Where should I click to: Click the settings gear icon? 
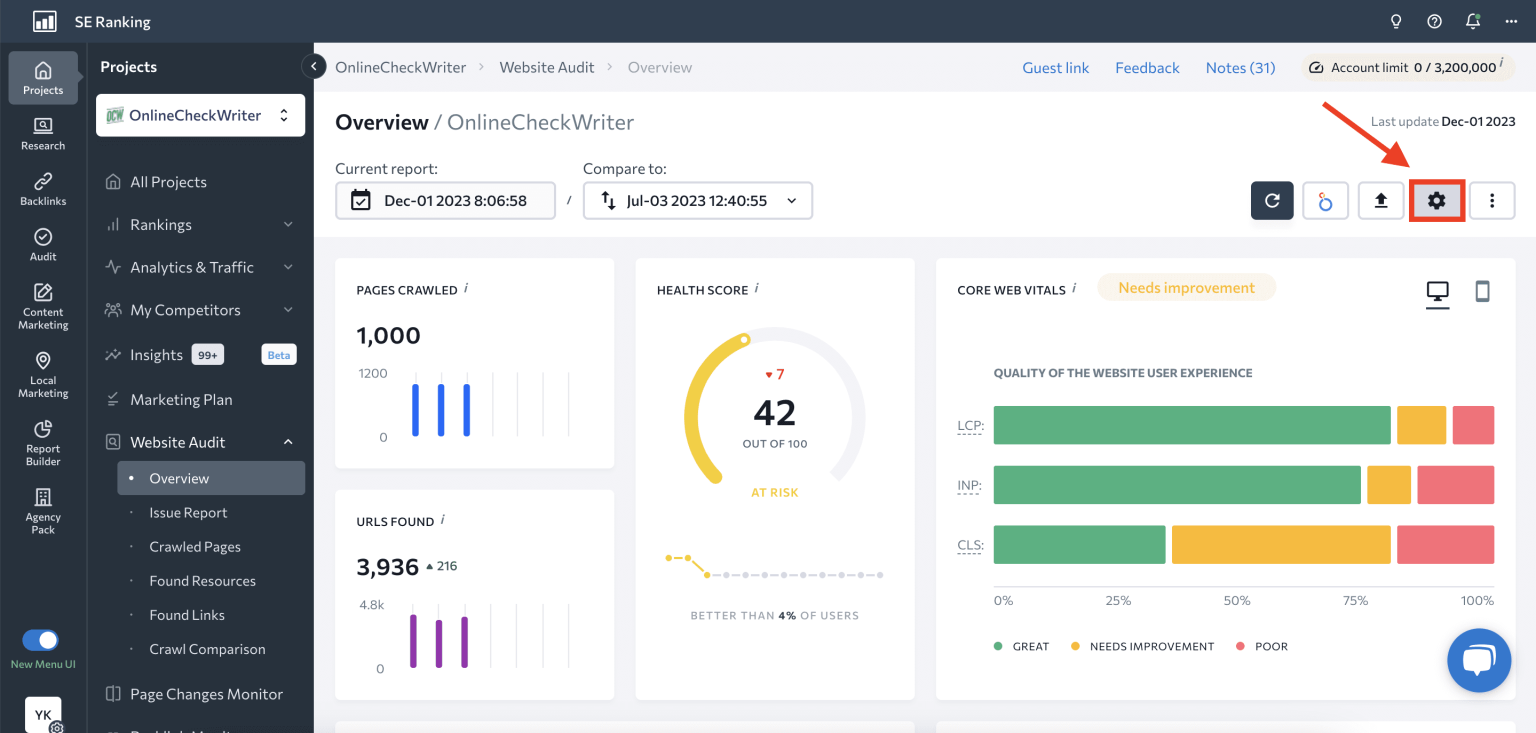tap(1436, 201)
